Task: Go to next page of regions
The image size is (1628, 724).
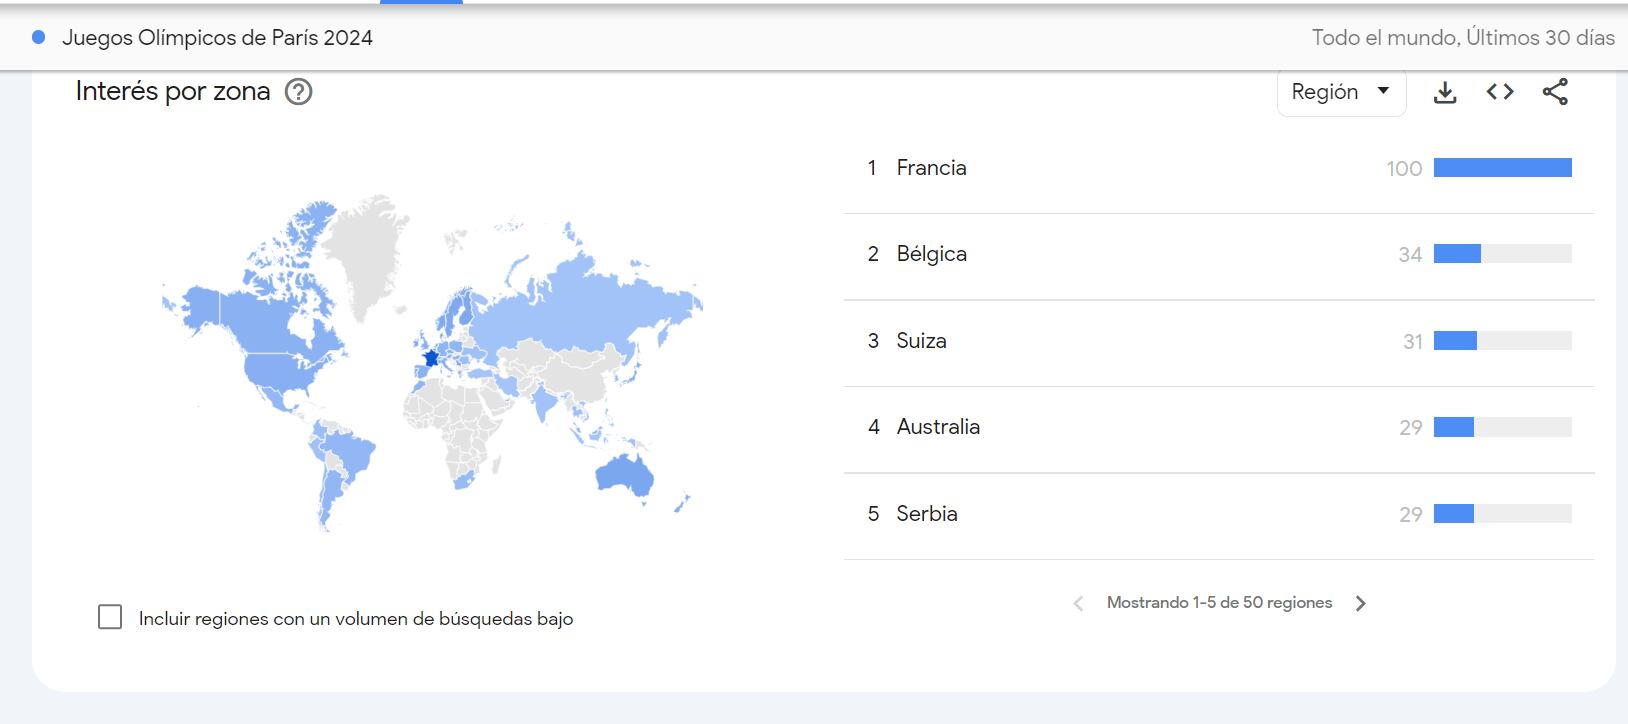Action: [x=1360, y=603]
